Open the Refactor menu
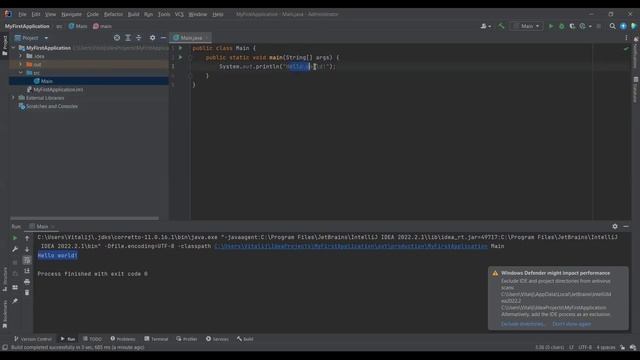The height and width of the screenshot is (360, 640). [x=113, y=14]
